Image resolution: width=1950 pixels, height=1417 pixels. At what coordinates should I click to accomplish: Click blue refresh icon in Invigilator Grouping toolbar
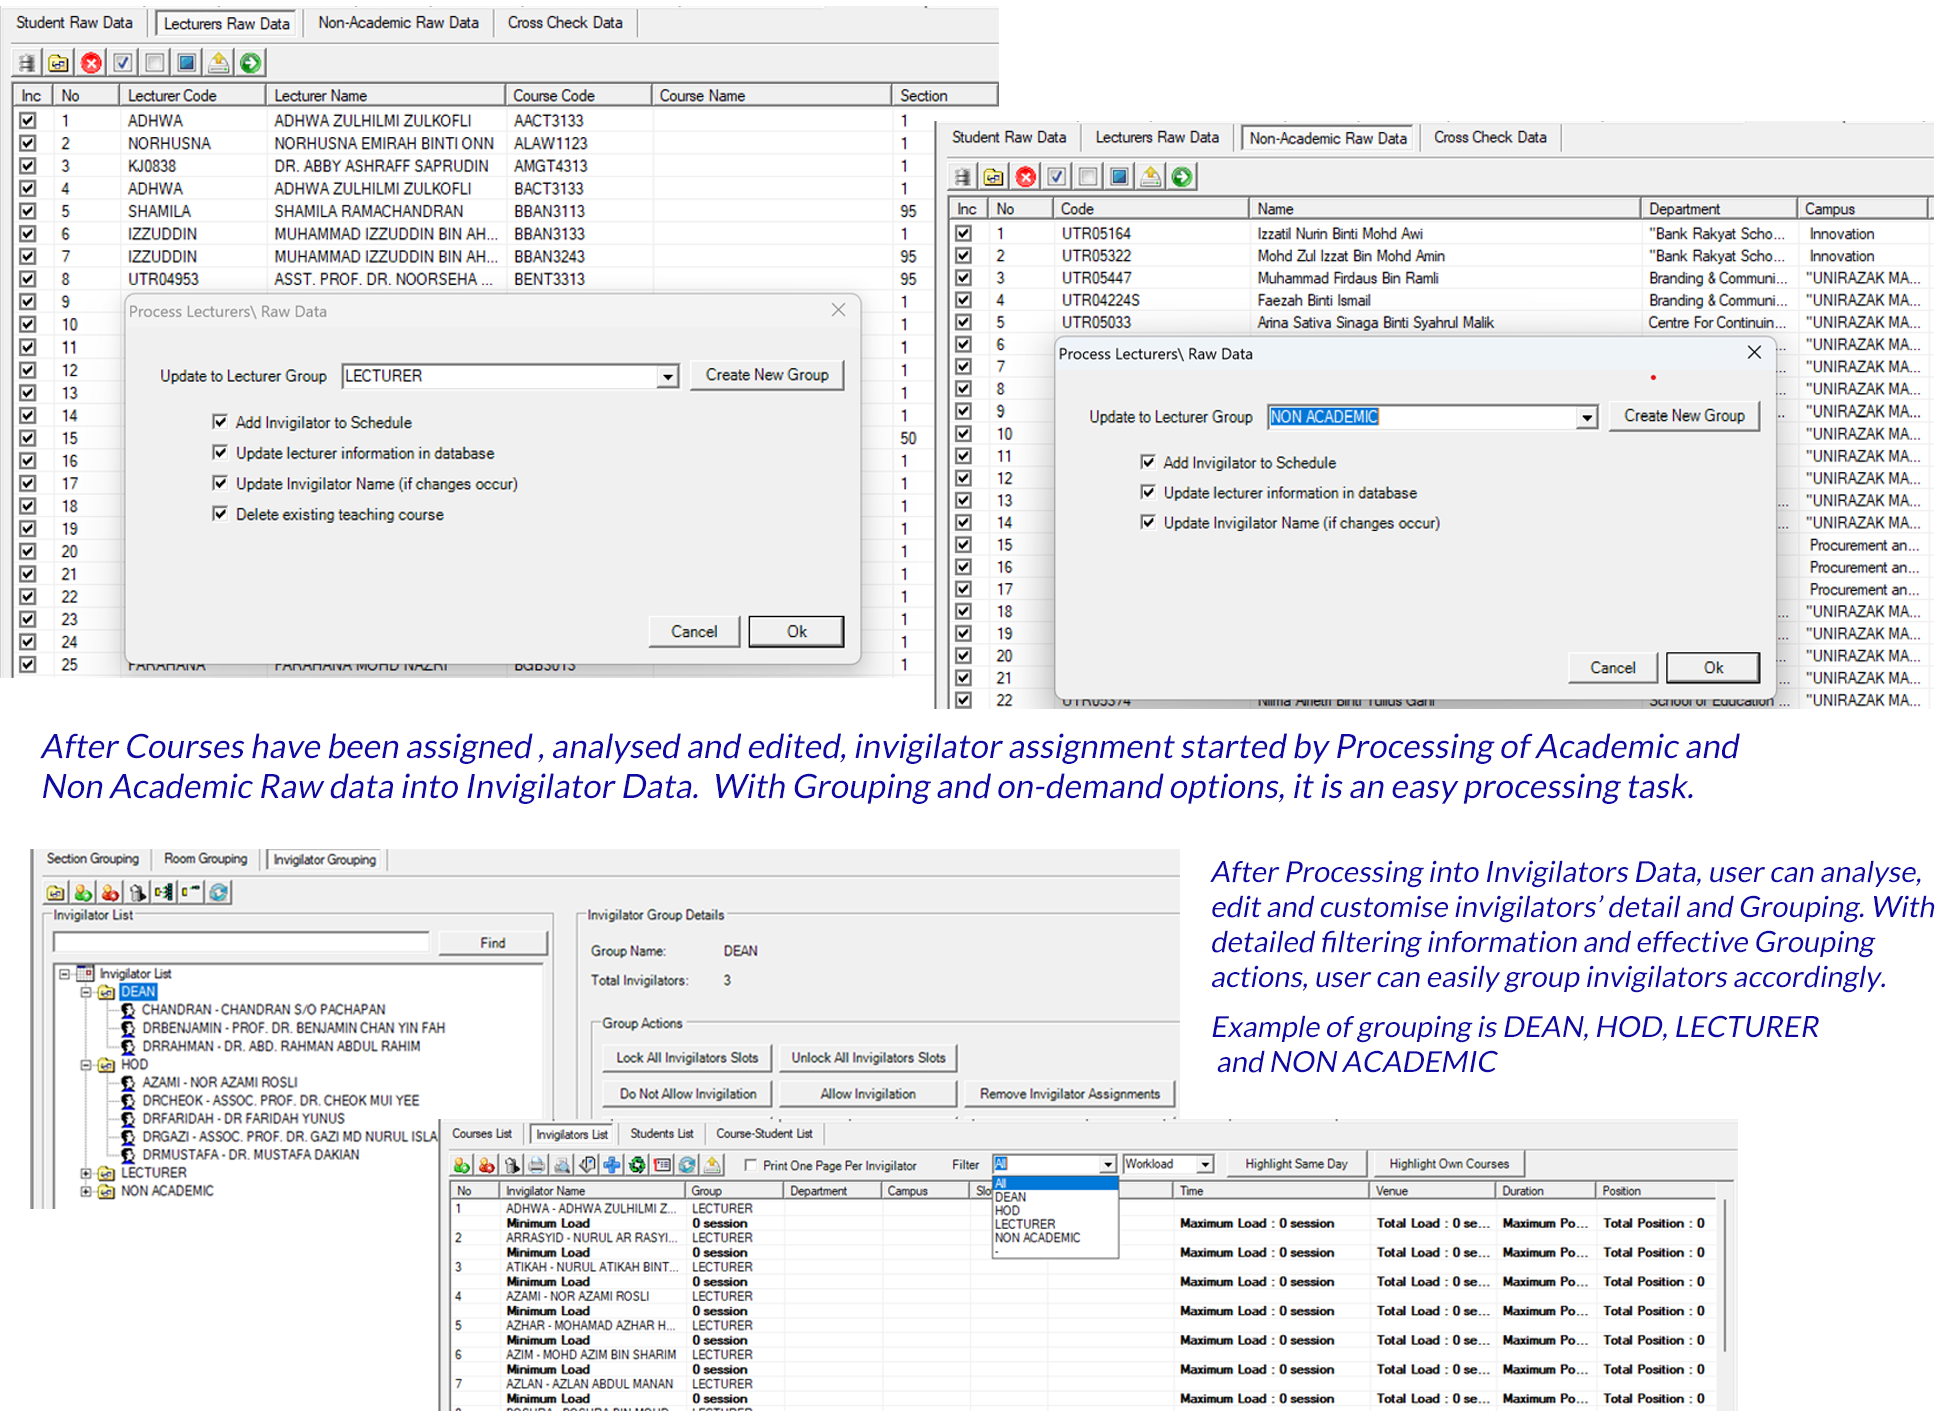pyautogui.click(x=219, y=892)
